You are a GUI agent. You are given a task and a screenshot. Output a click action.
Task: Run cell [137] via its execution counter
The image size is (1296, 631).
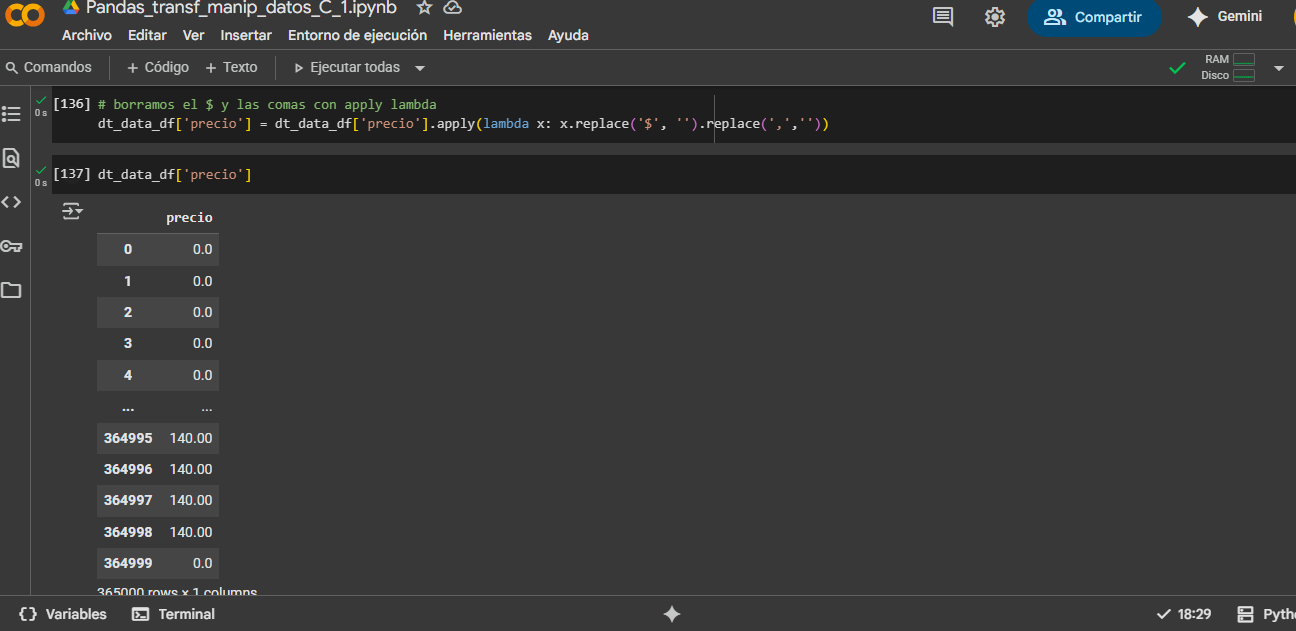tap(72, 174)
